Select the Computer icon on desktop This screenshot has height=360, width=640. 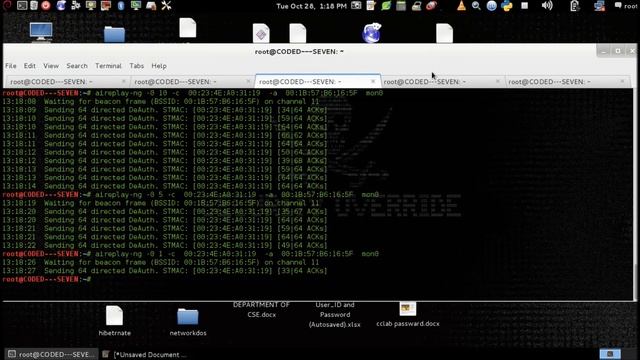click(x=41, y=32)
